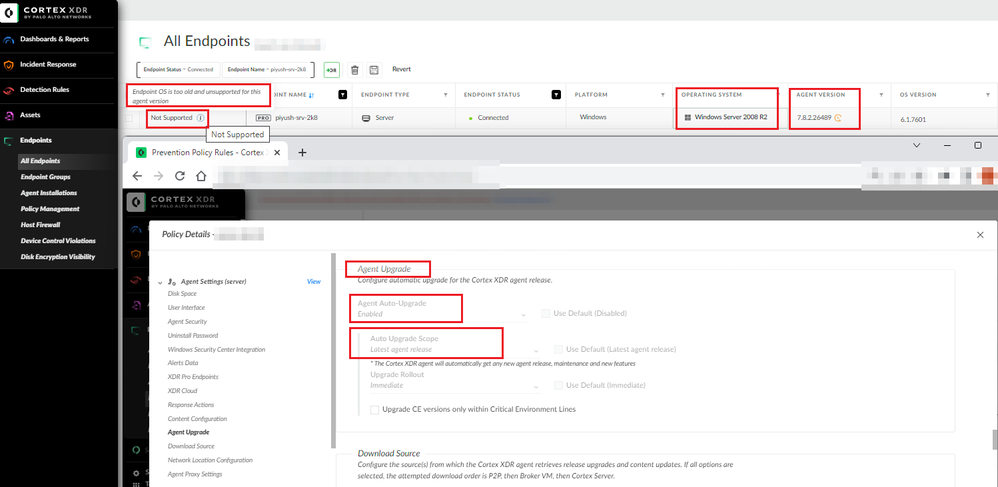Select Windows Security Center Integration tree item

pos(216,349)
